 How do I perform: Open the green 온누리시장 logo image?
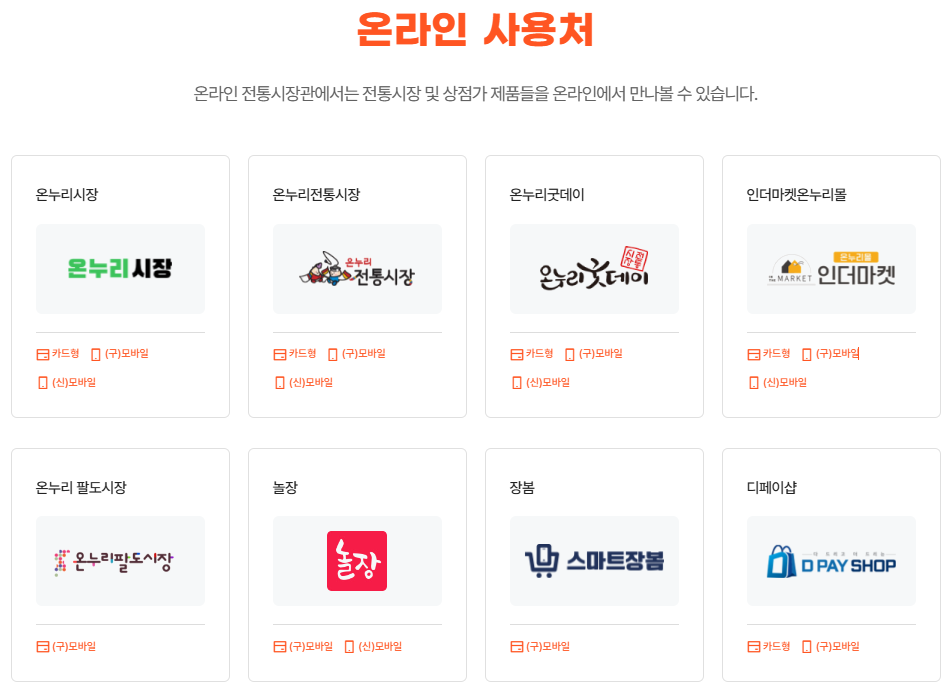tap(120, 269)
